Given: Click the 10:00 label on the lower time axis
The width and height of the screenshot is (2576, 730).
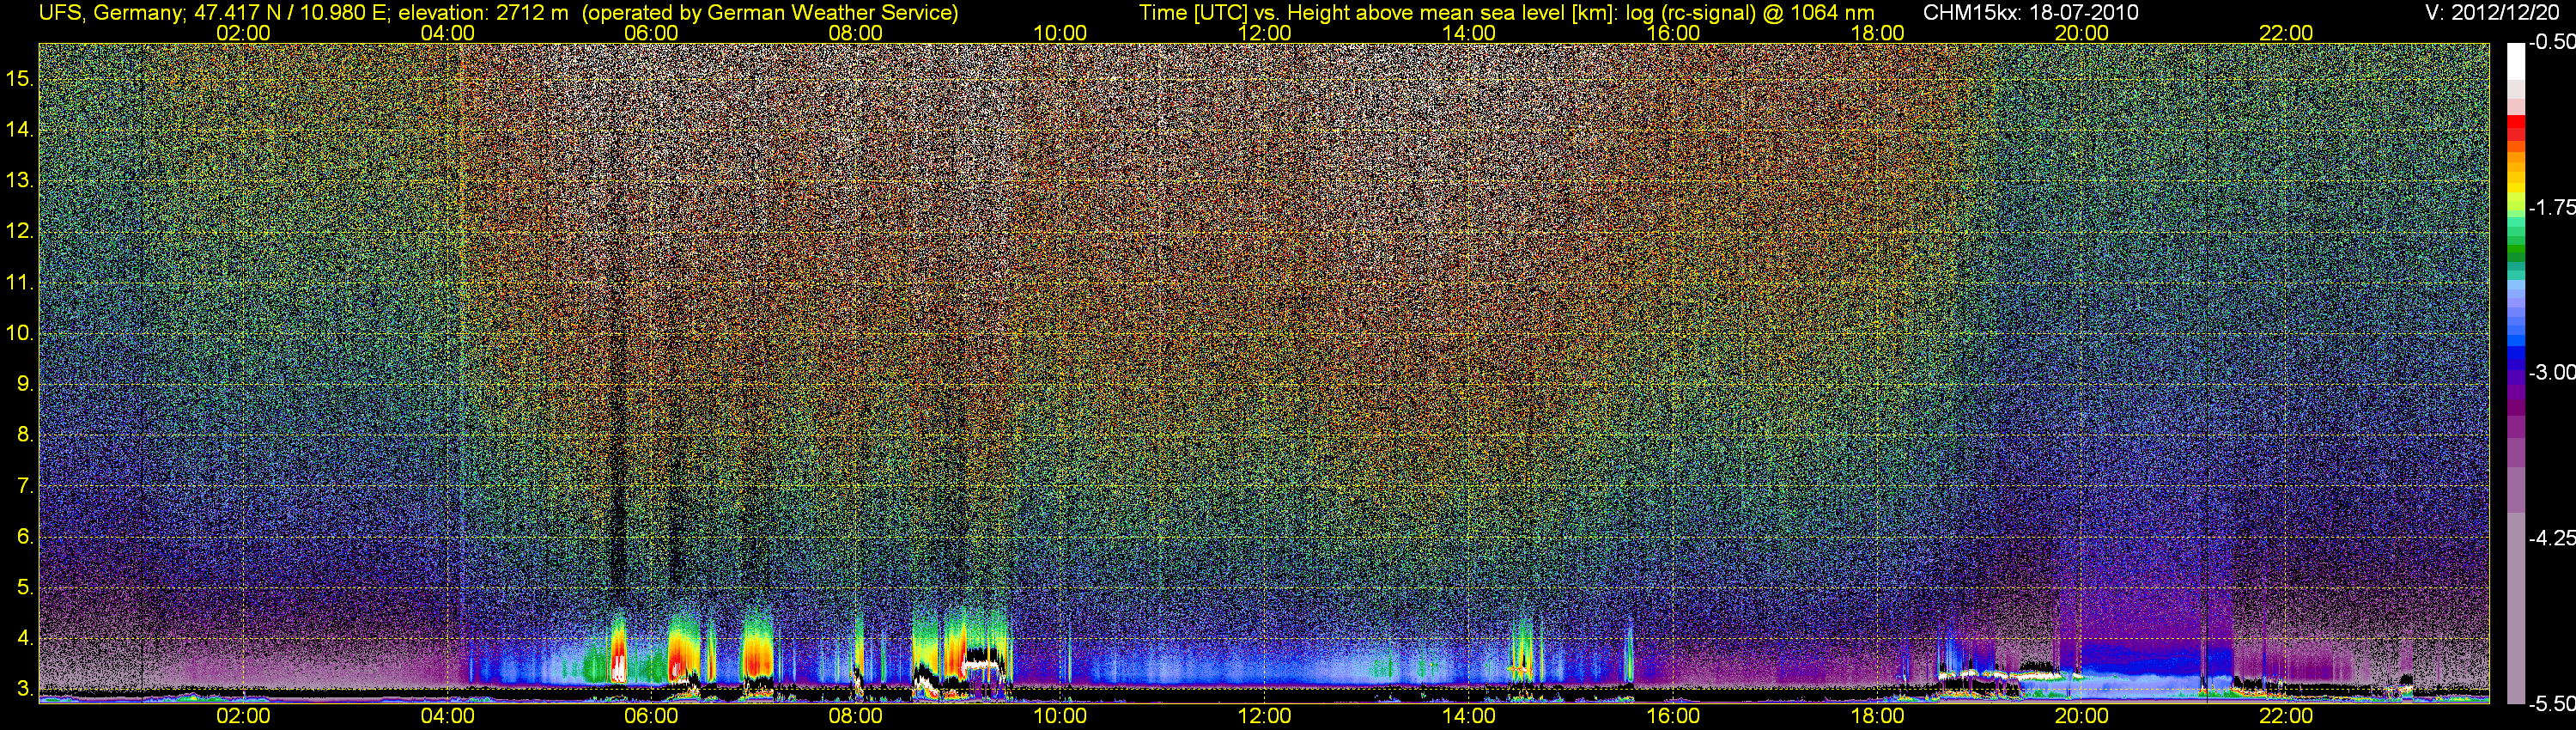Looking at the screenshot, I should click(1060, 716).
